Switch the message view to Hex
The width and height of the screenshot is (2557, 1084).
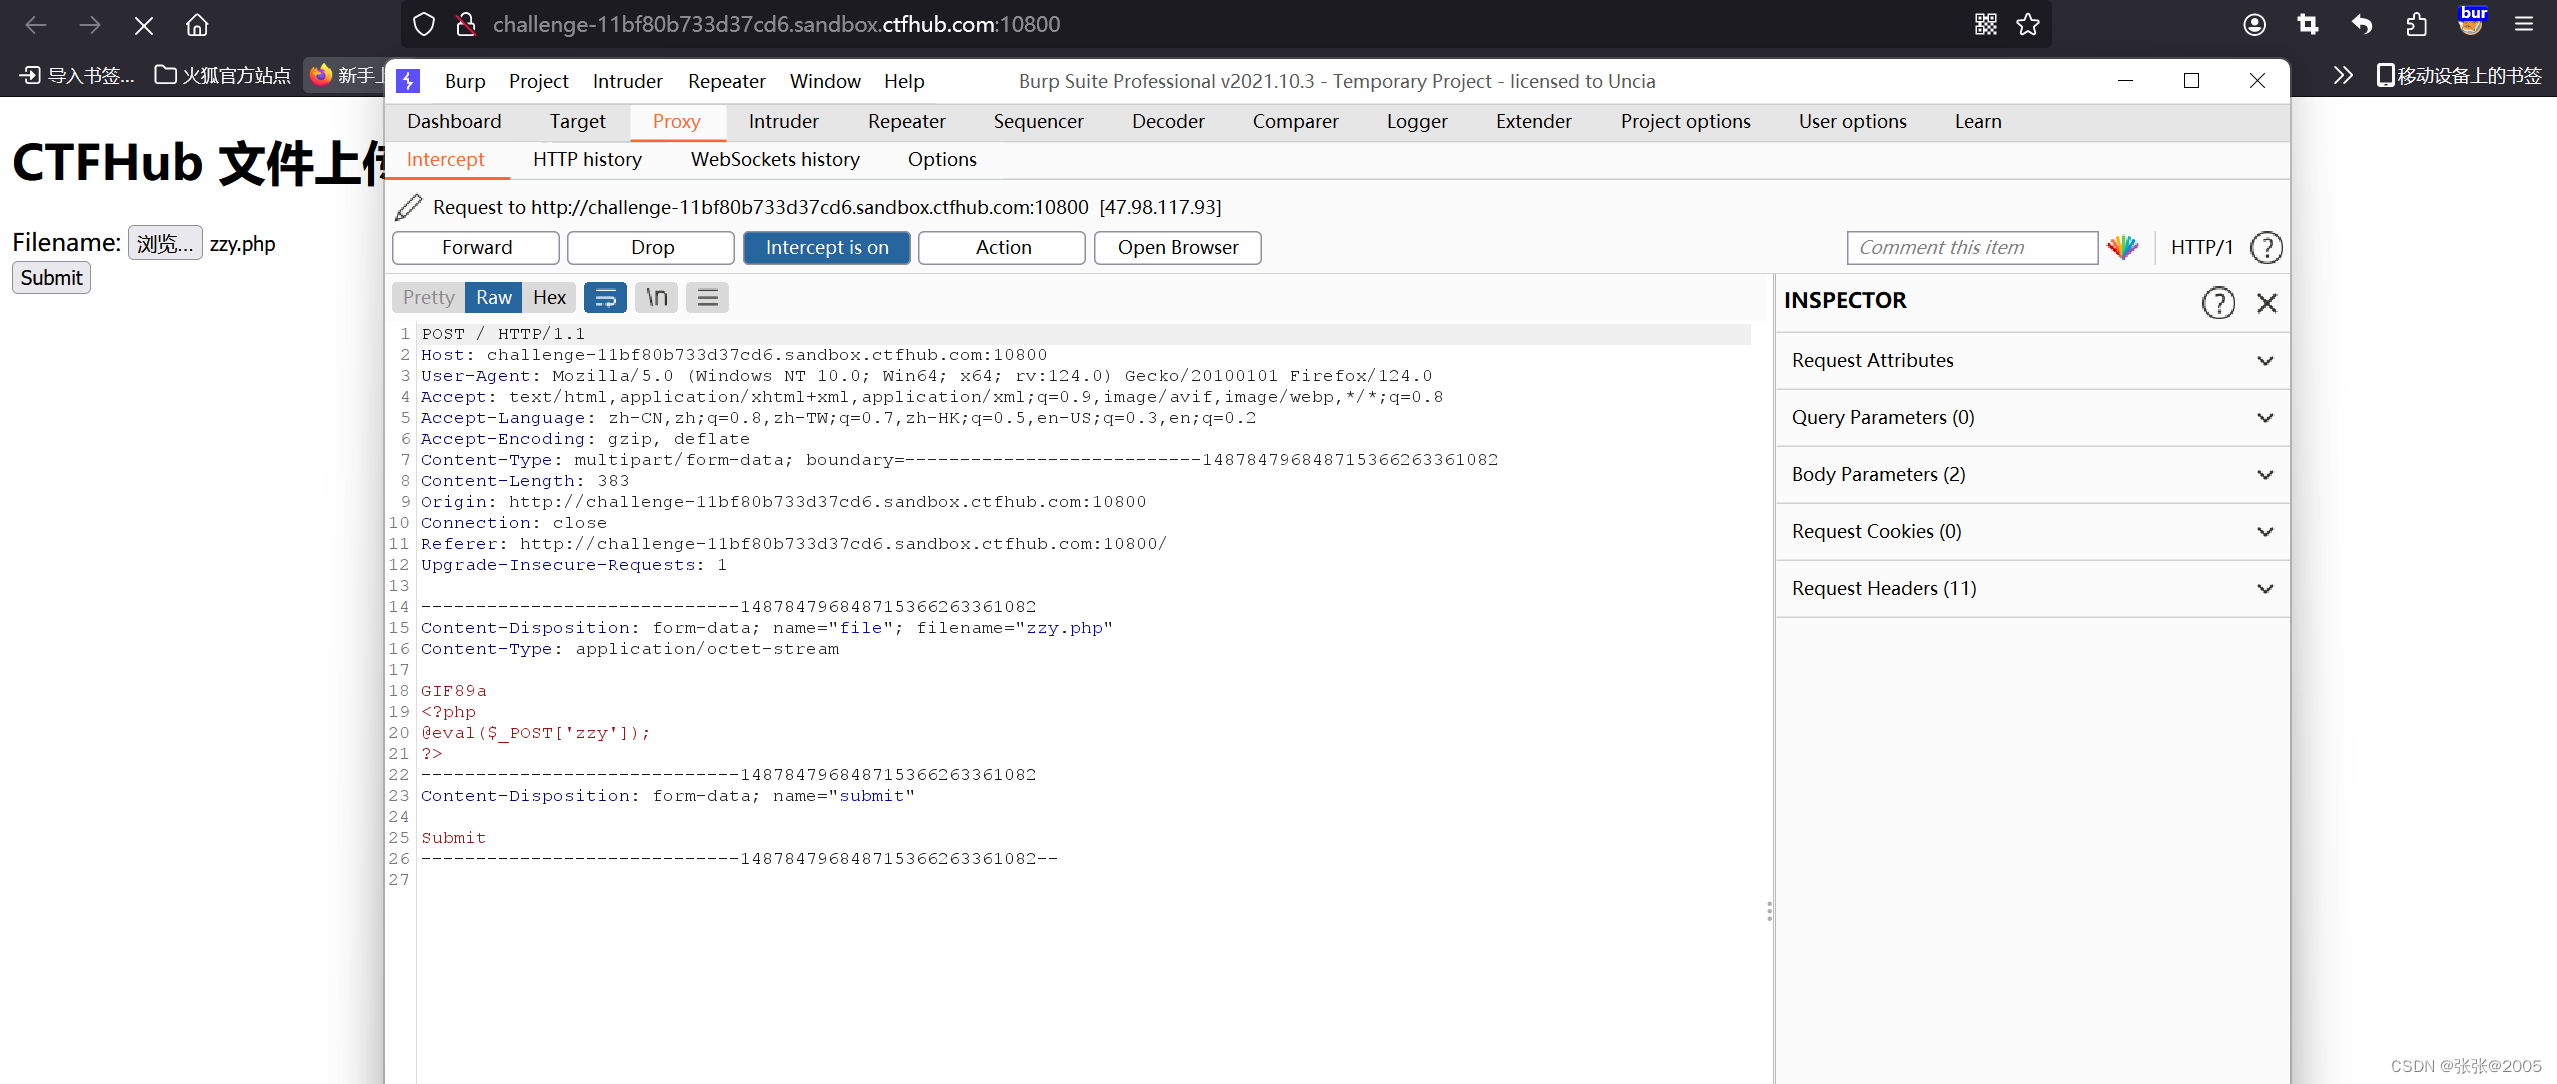coord(549,297)
